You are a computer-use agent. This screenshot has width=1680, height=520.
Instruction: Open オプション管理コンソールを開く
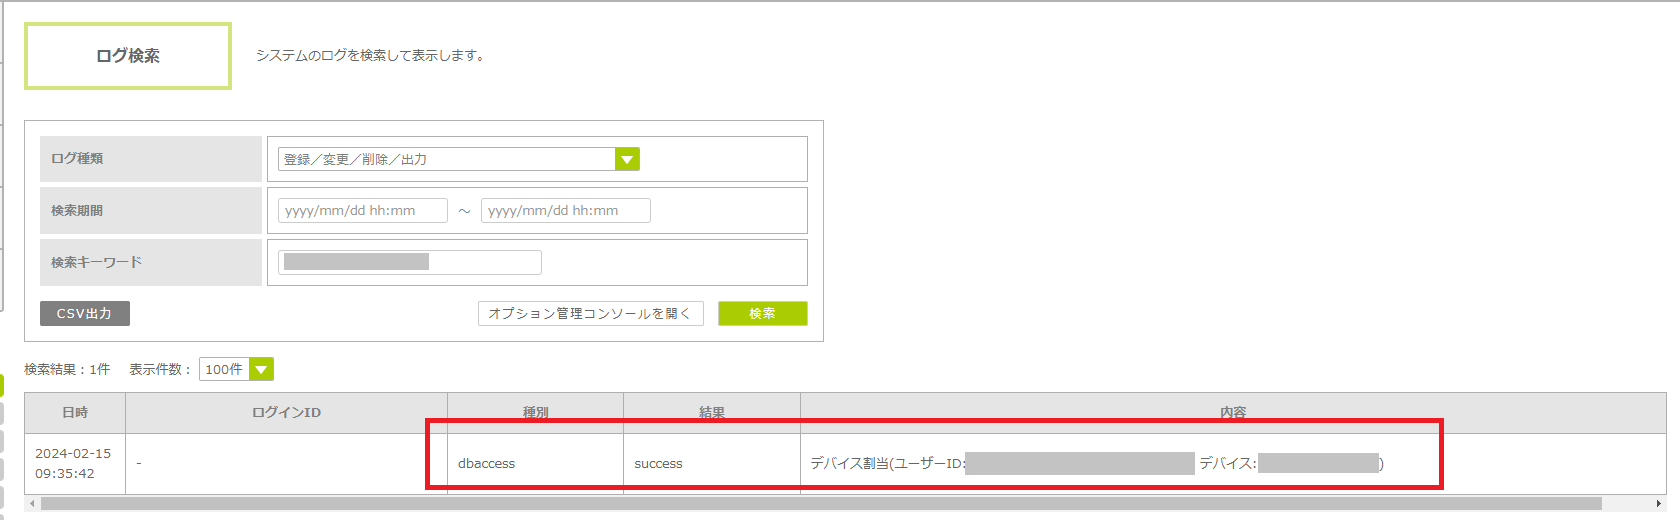tap(590, 313)
